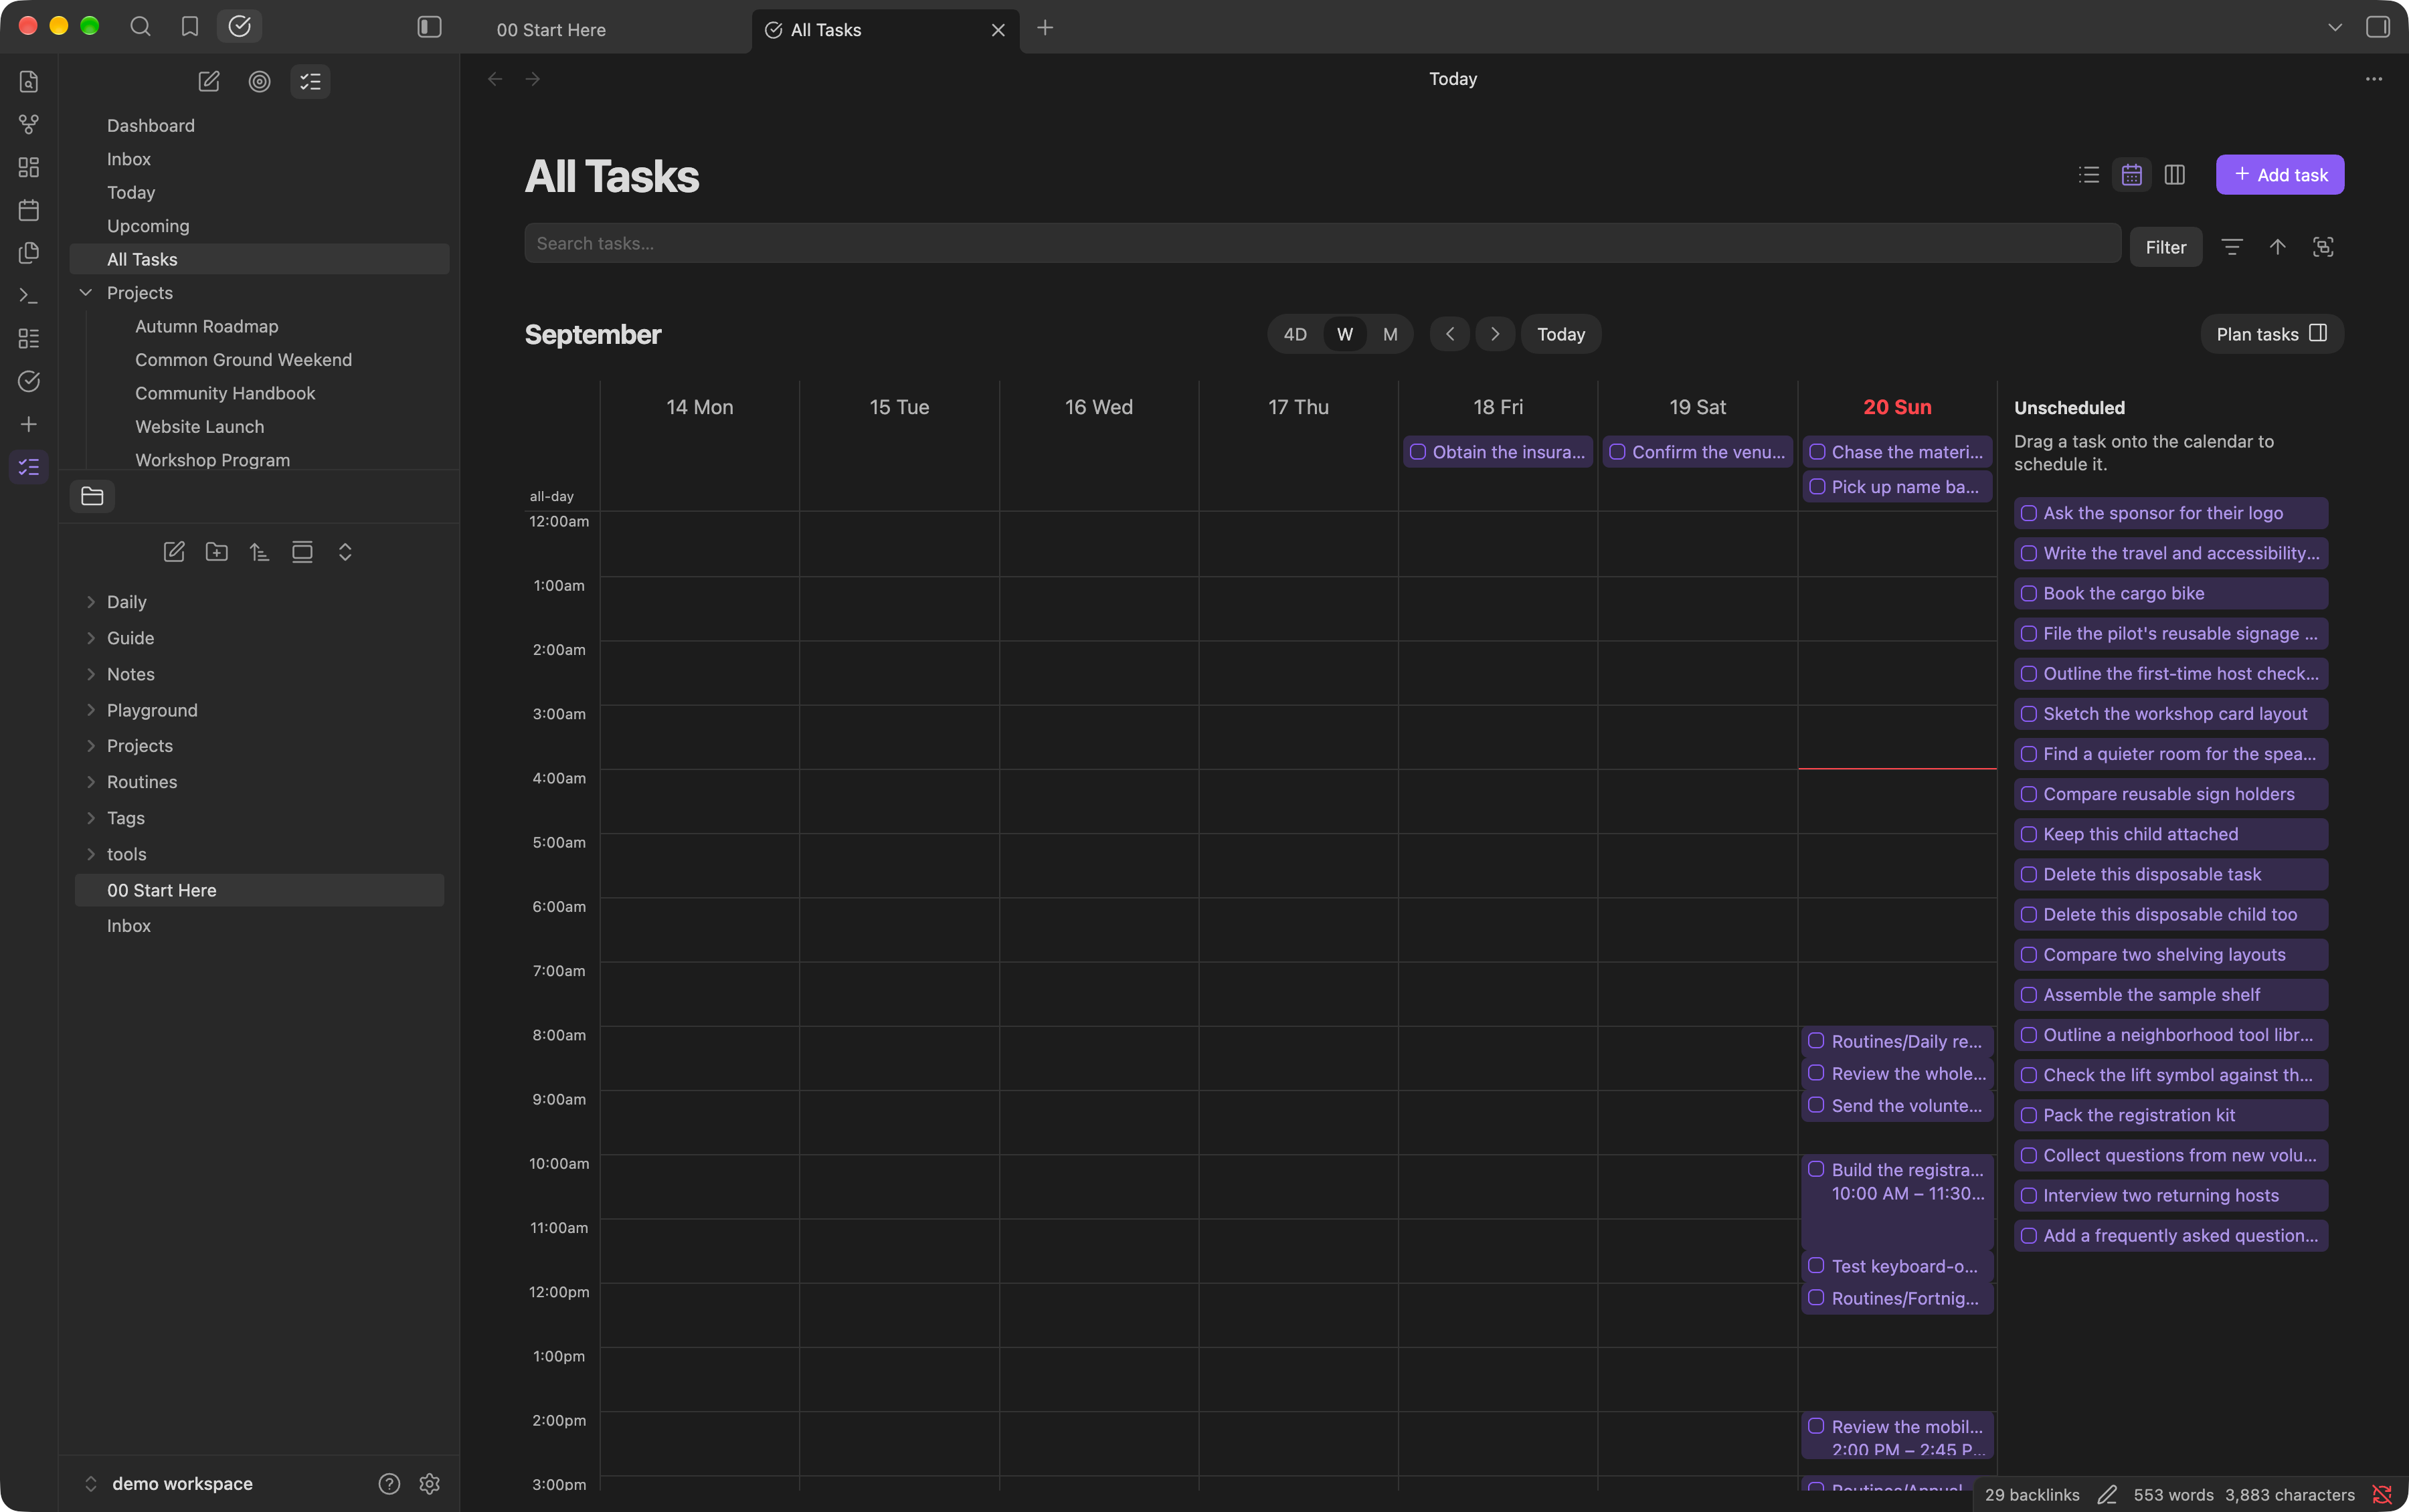Click the Plan tasks button
2409x1512 pixels.
2272,334
